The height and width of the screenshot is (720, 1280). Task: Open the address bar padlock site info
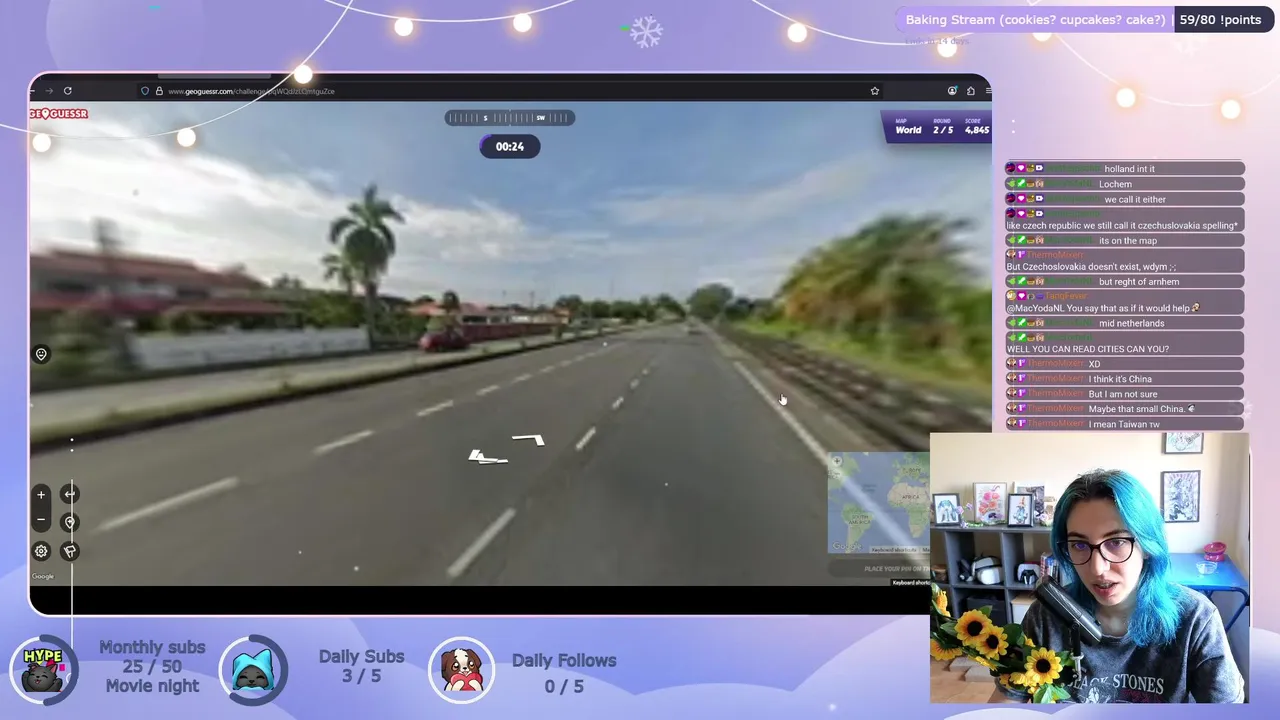[x=158, y=91]
